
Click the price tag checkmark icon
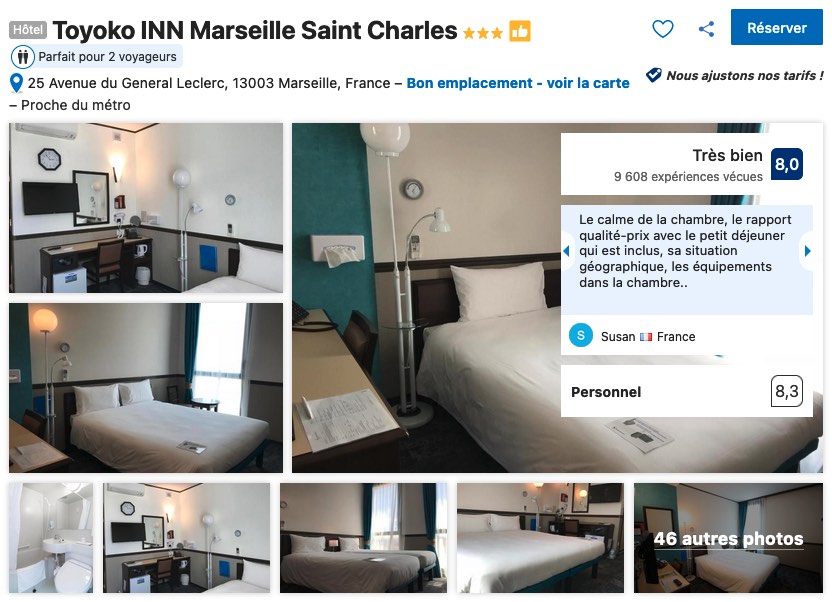[x=654, y=75]
